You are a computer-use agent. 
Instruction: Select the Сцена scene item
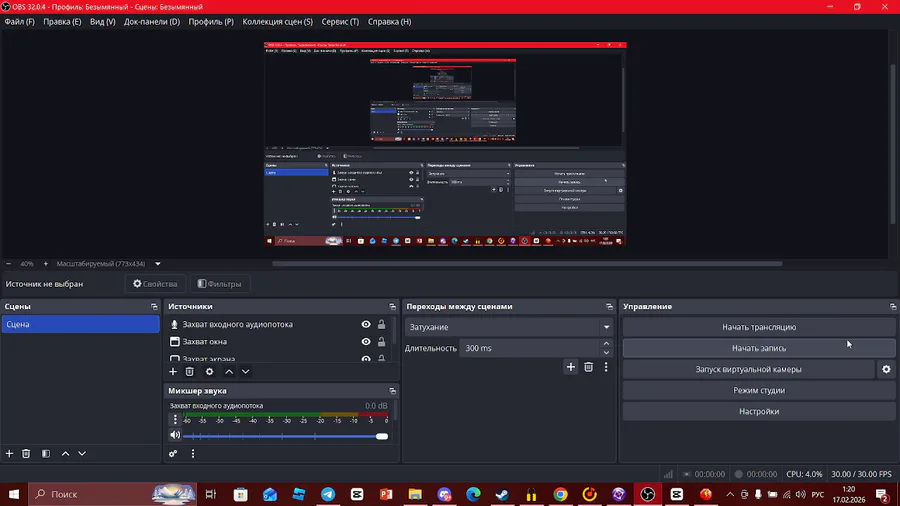point(80,324)
